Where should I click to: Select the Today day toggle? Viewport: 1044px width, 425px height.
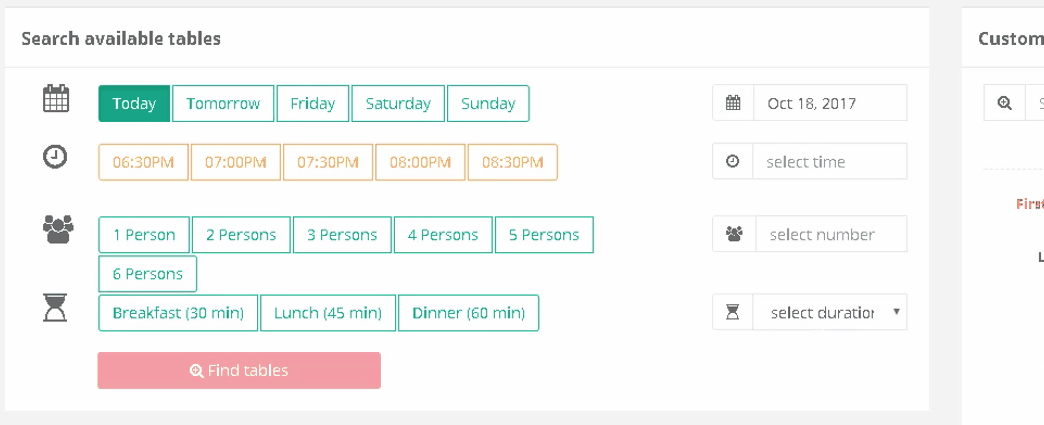pos(134,103)
